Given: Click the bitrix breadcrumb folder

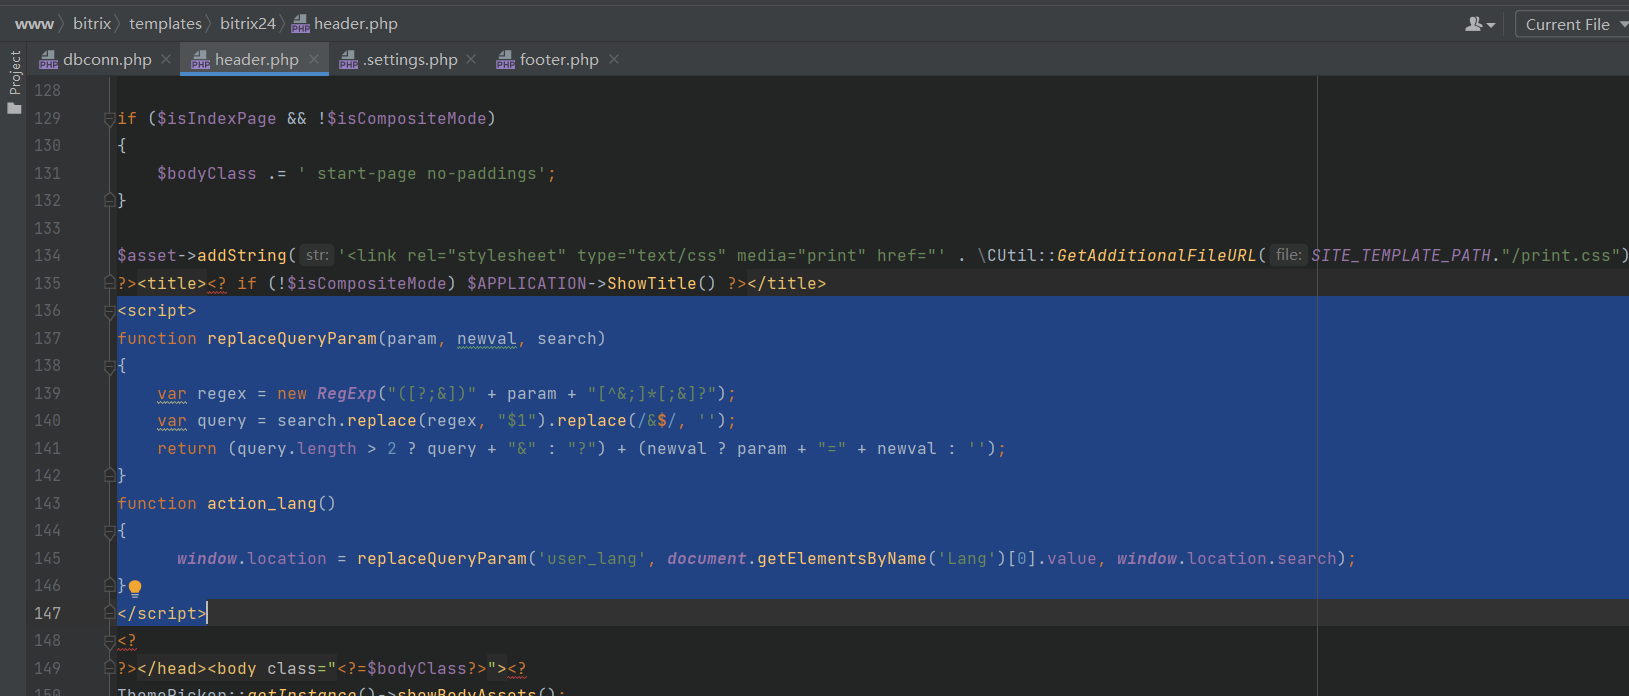Looking at the screenshot, I should (92, 23).
